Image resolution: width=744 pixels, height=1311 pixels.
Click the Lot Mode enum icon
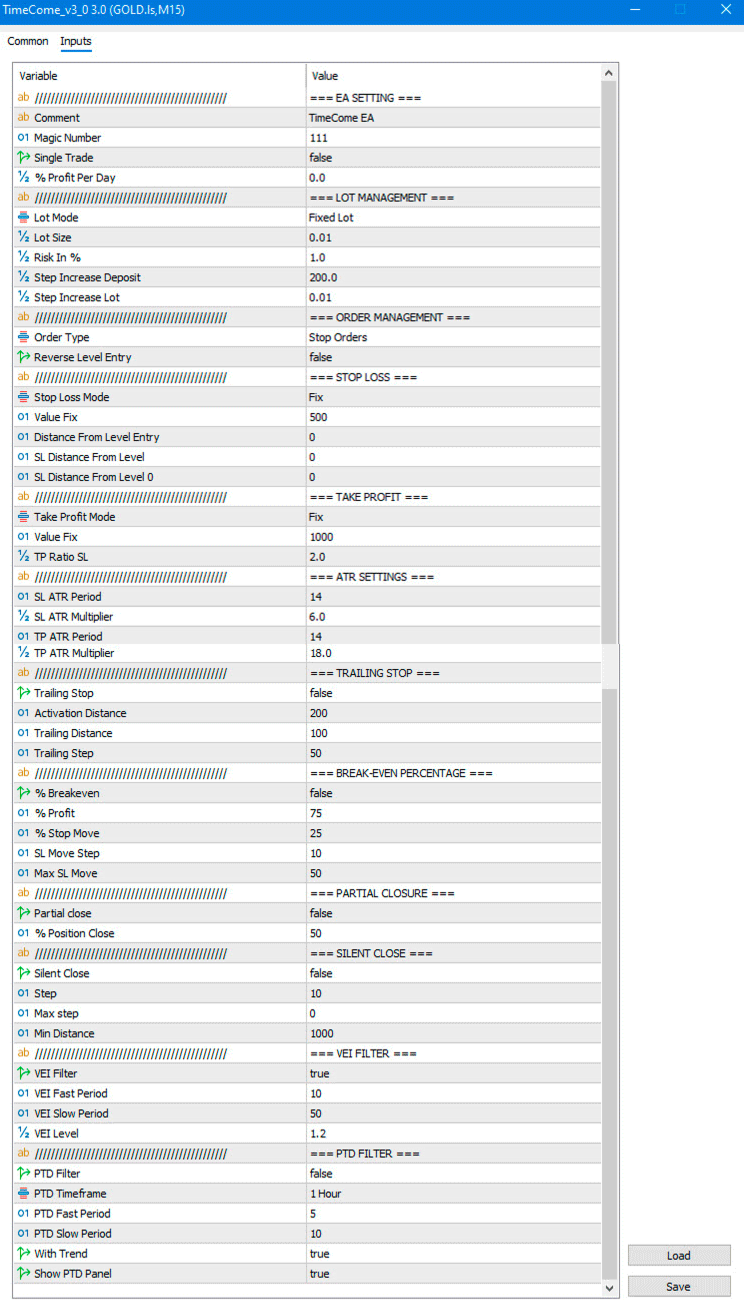click(x=23, y=218)
